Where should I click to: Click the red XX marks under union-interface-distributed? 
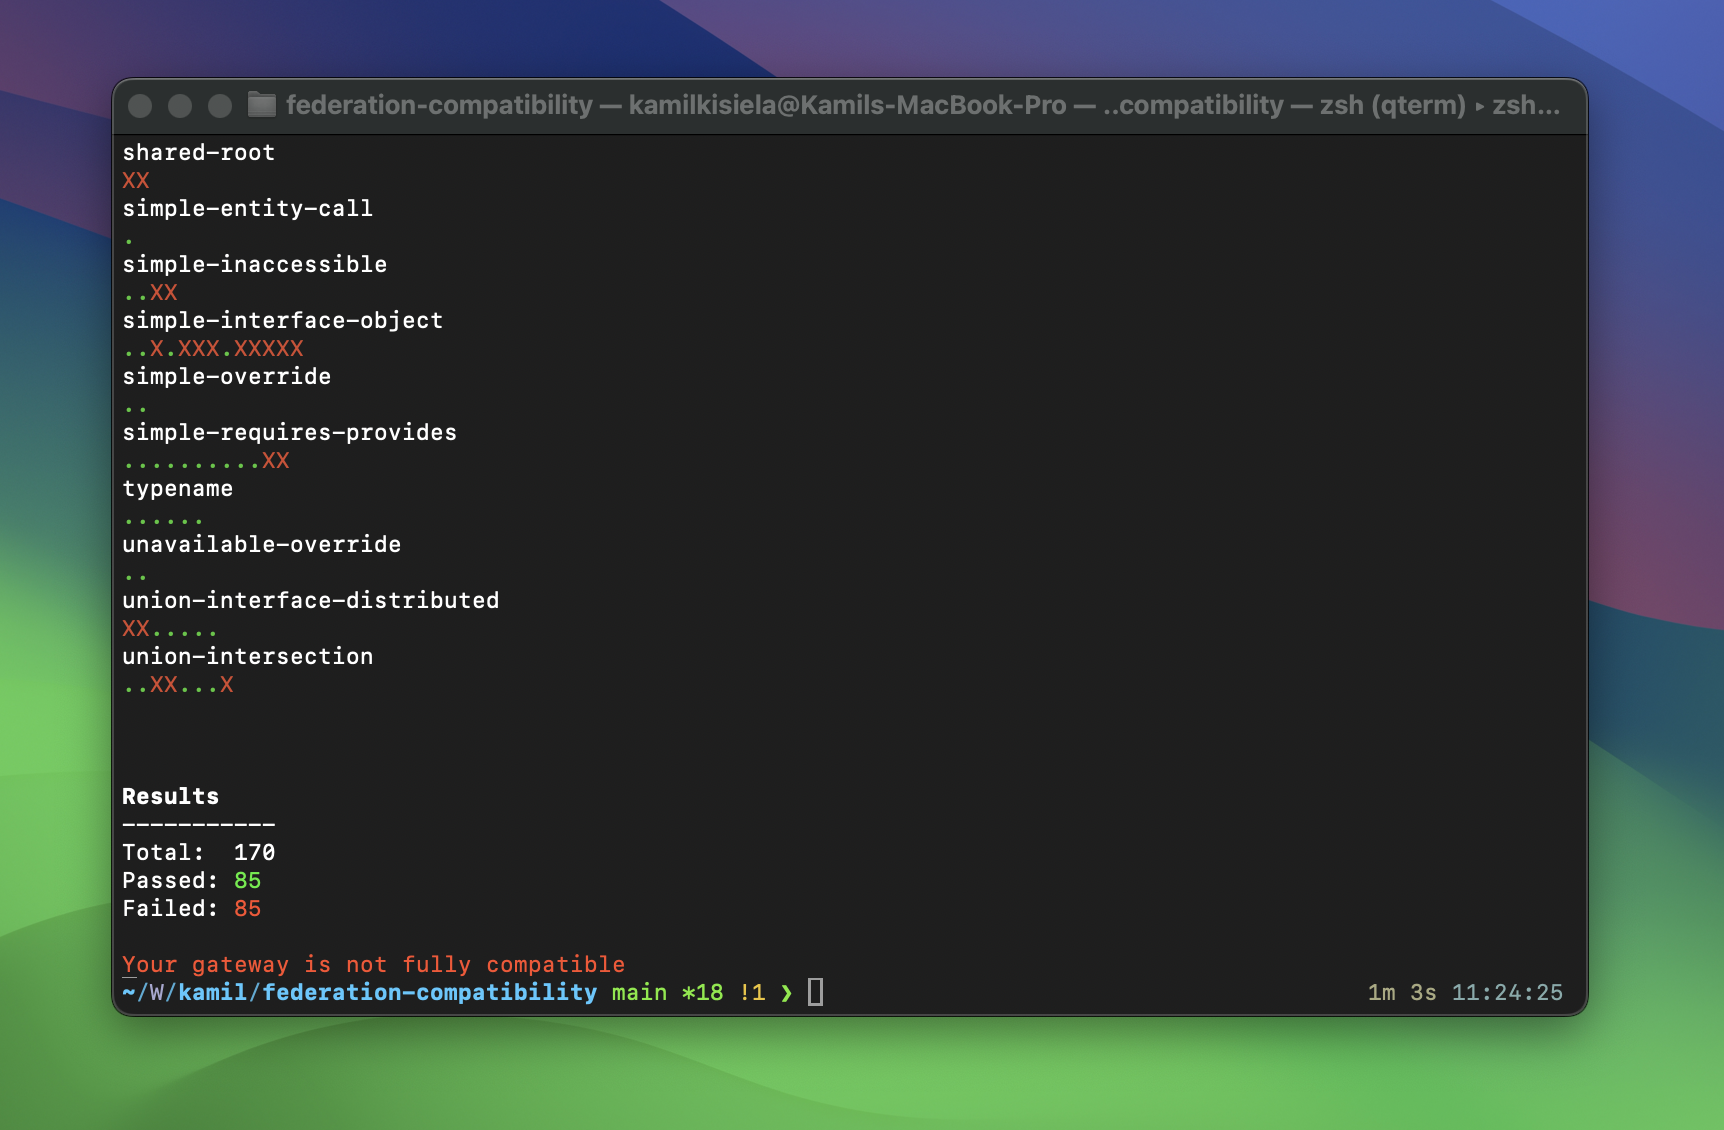click(138, 628)
